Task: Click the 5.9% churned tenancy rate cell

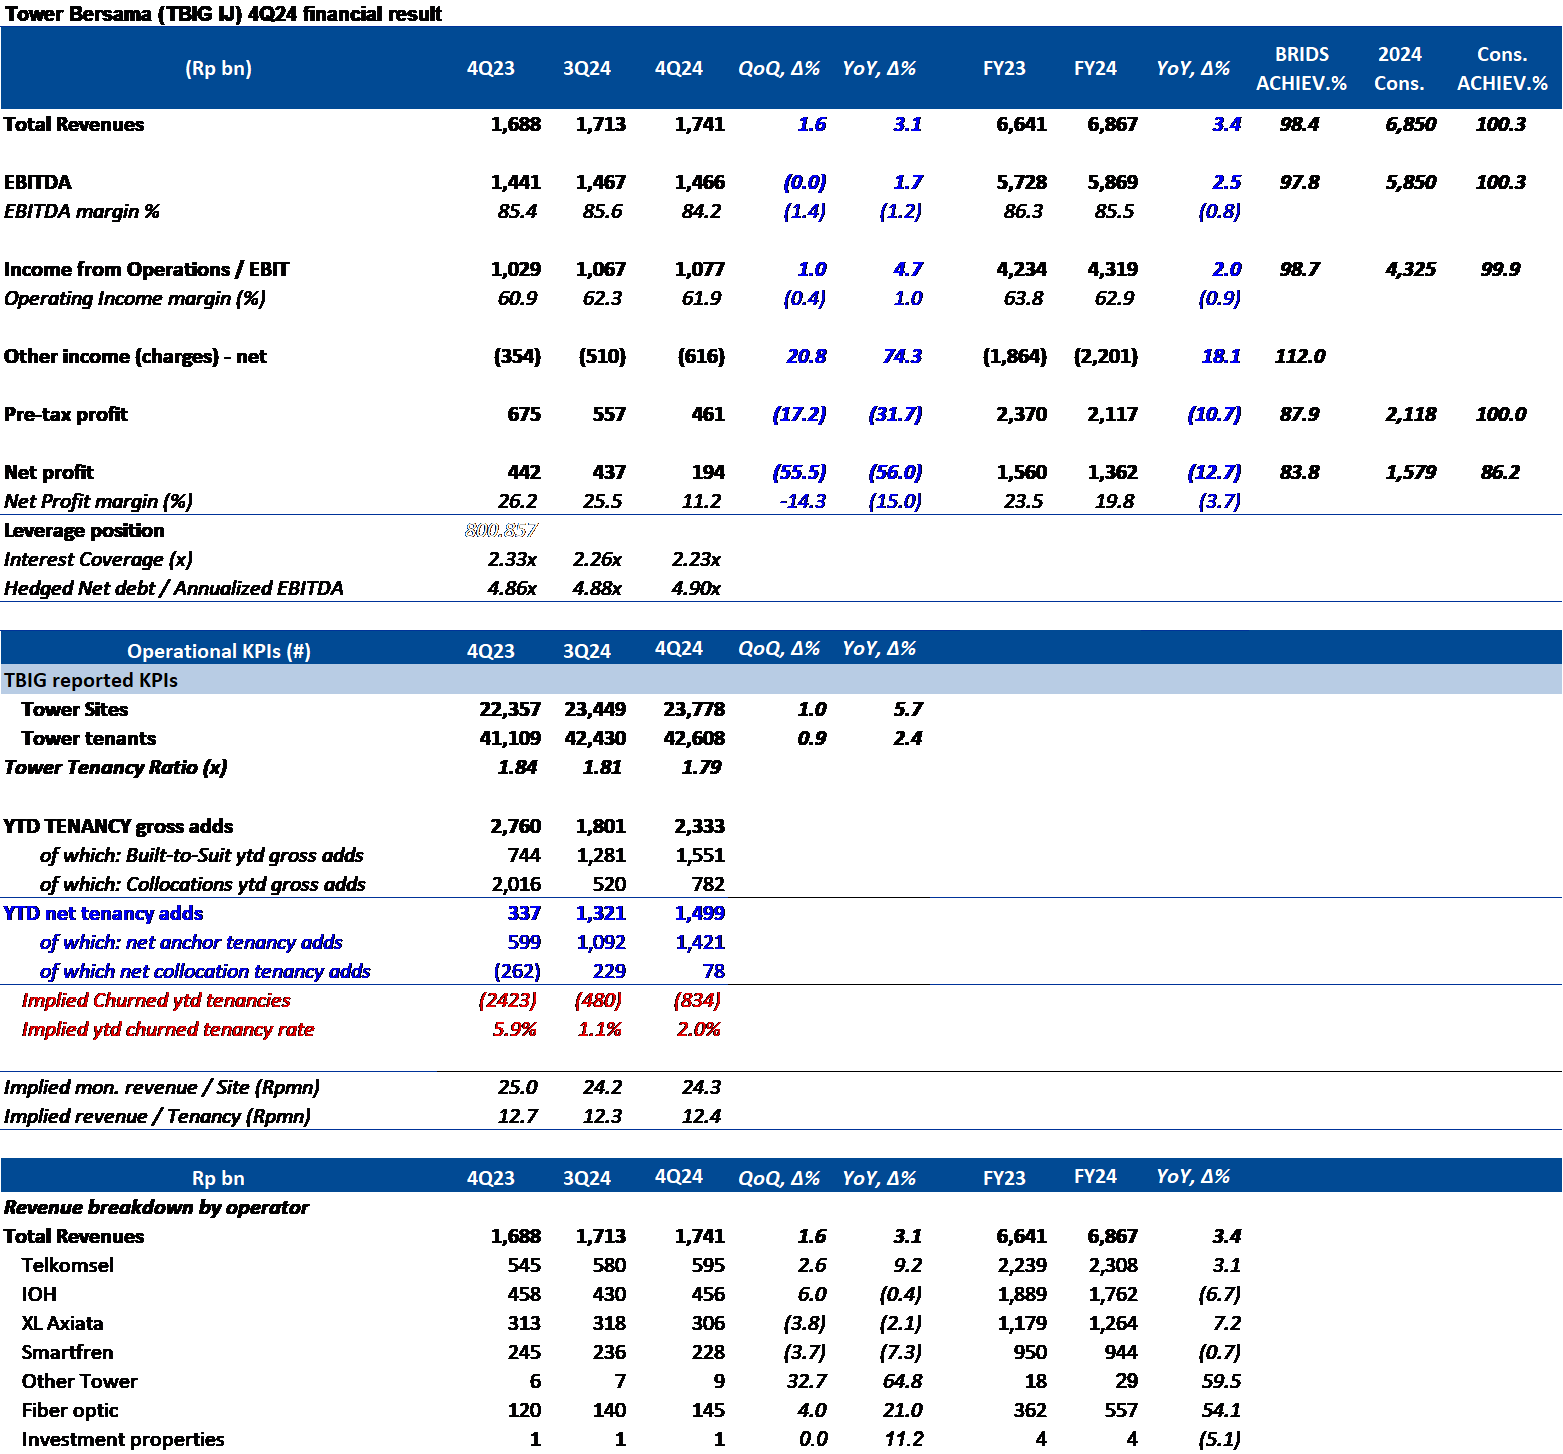Action: click(515, 1029)
